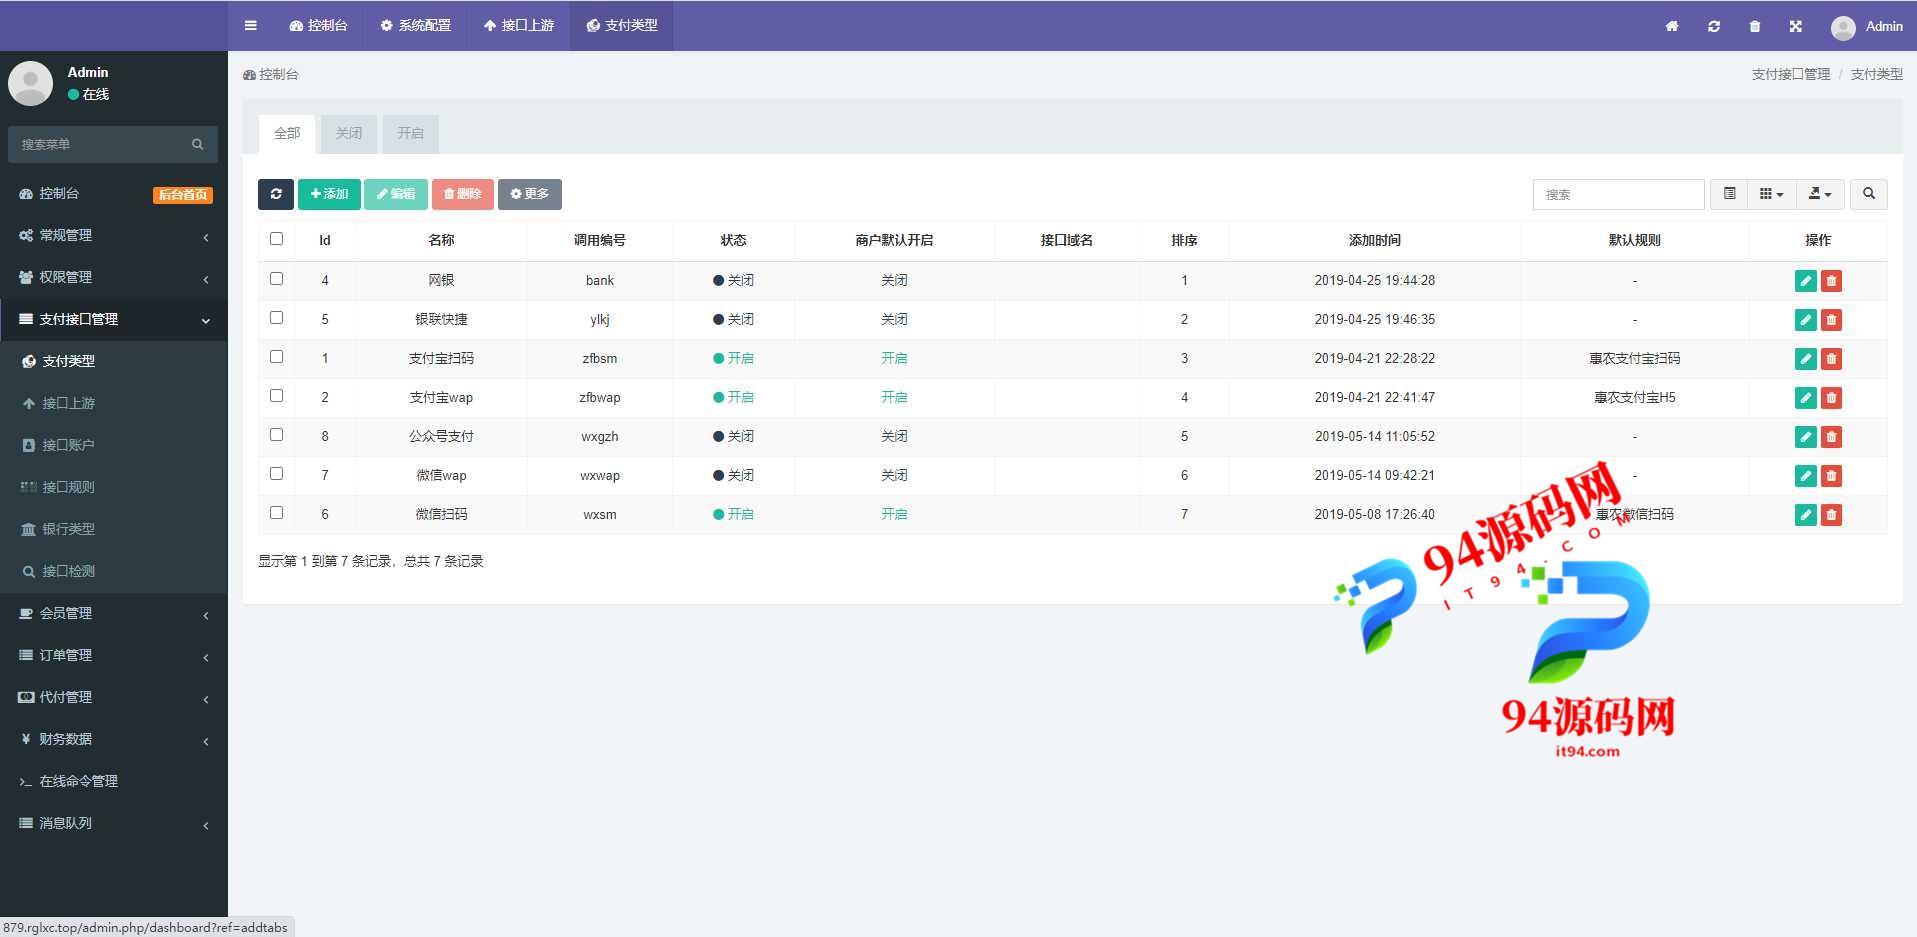Screen dimensions: 1917x937
Task: Switch to the 全部 filter tab
Action: tap(287, 134)
